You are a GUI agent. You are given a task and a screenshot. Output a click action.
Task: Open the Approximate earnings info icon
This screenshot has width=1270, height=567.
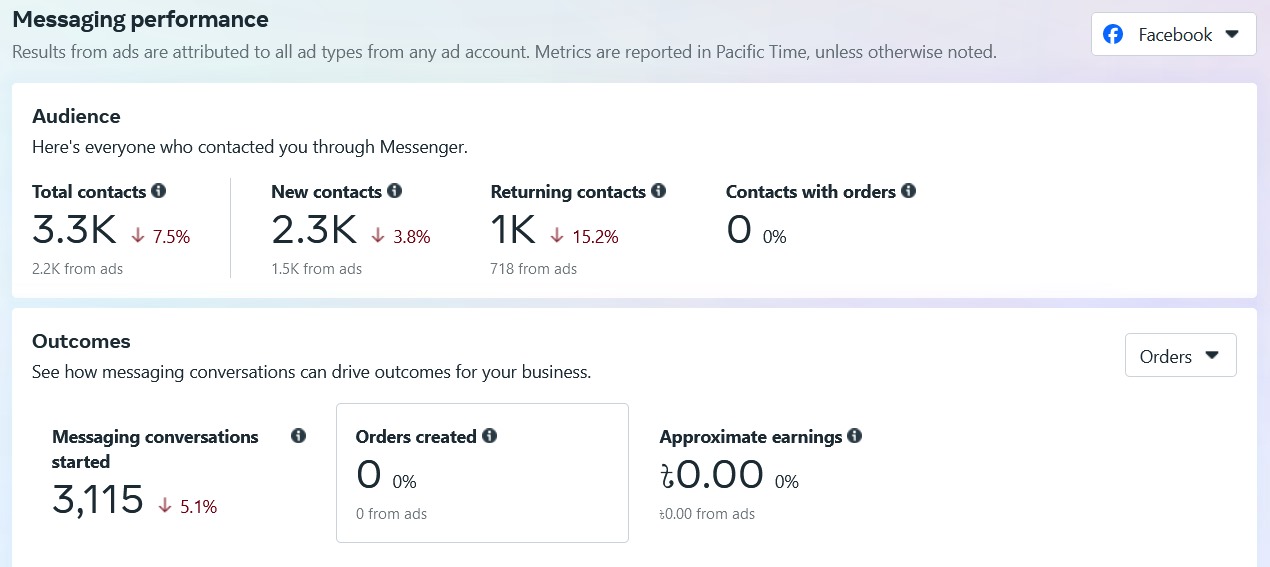(855, 436)
